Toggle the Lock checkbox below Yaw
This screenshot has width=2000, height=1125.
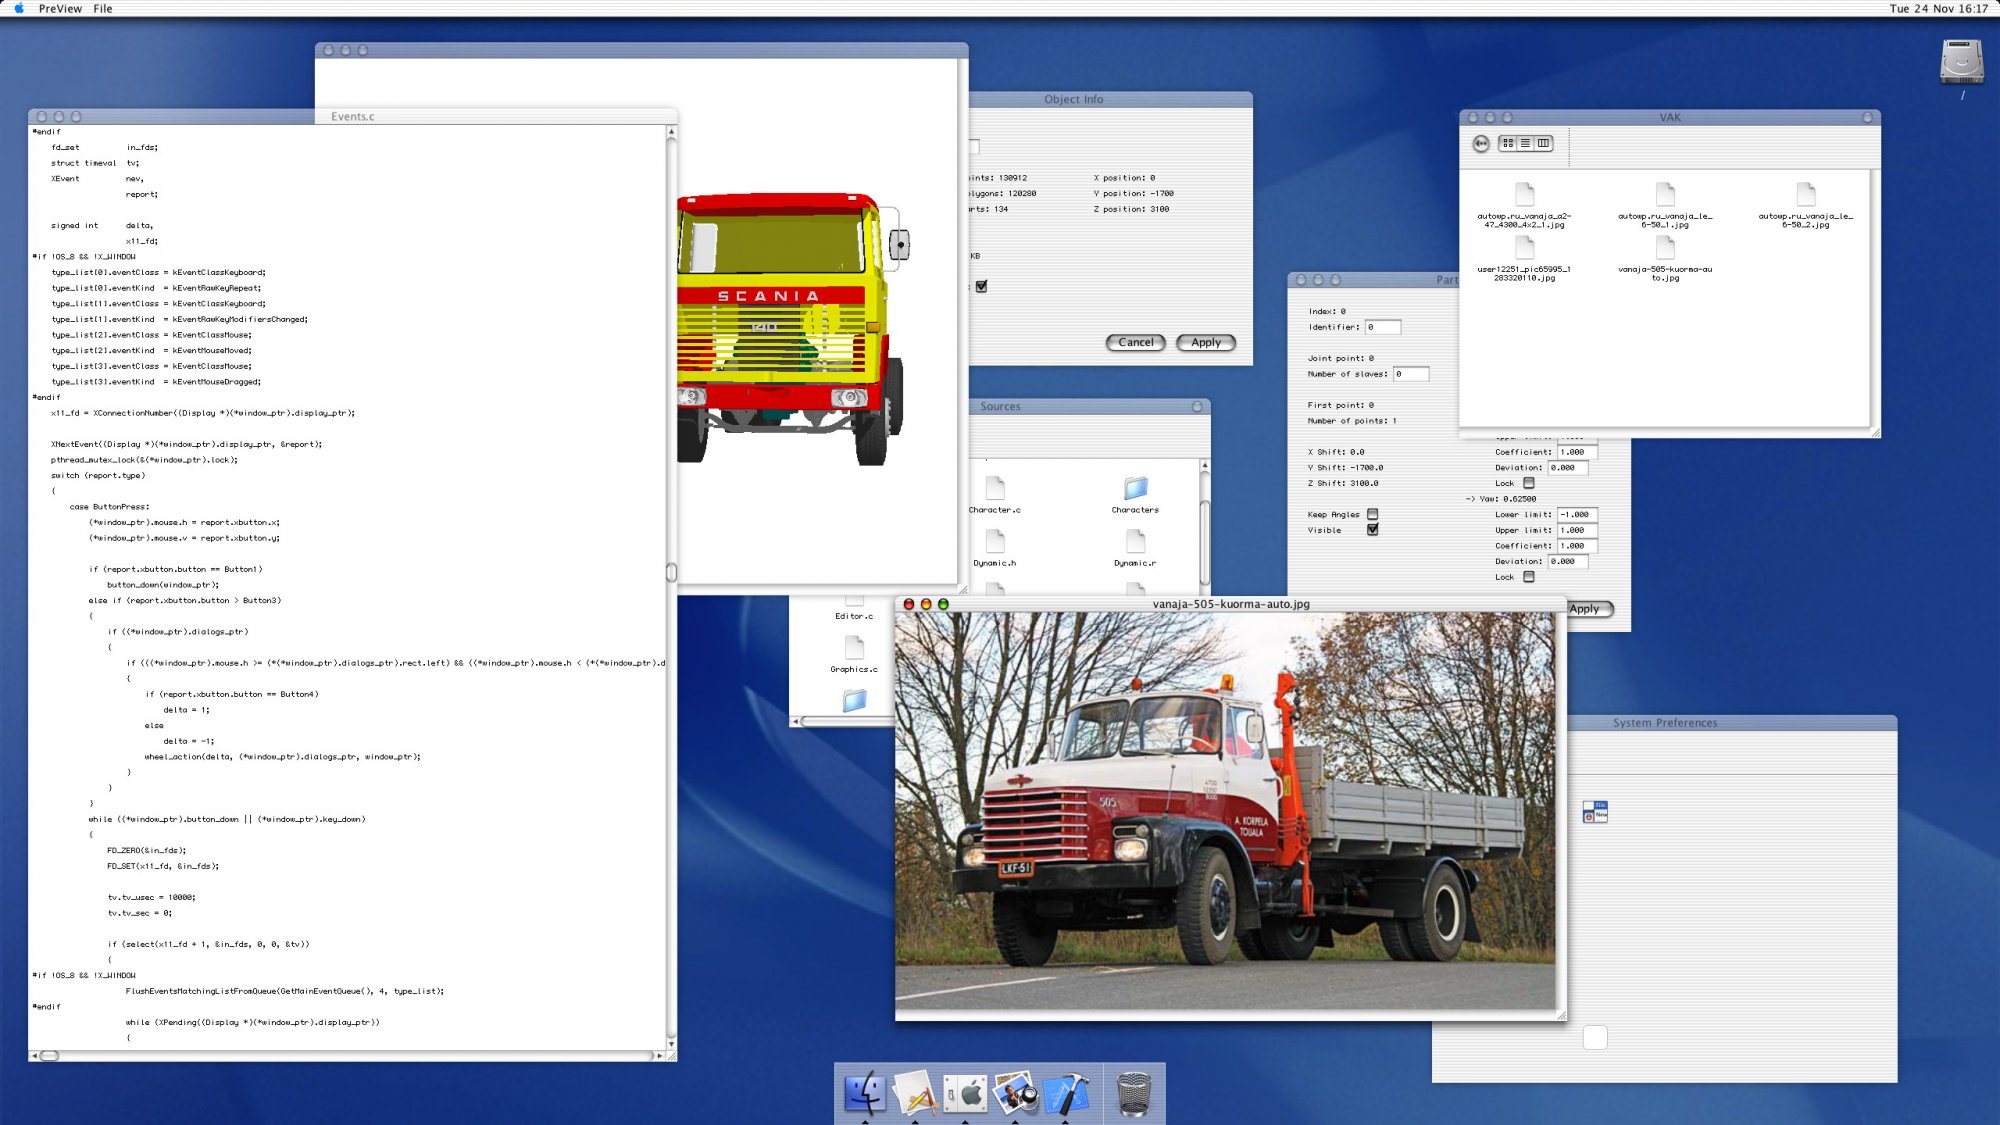click(1529, 577)
